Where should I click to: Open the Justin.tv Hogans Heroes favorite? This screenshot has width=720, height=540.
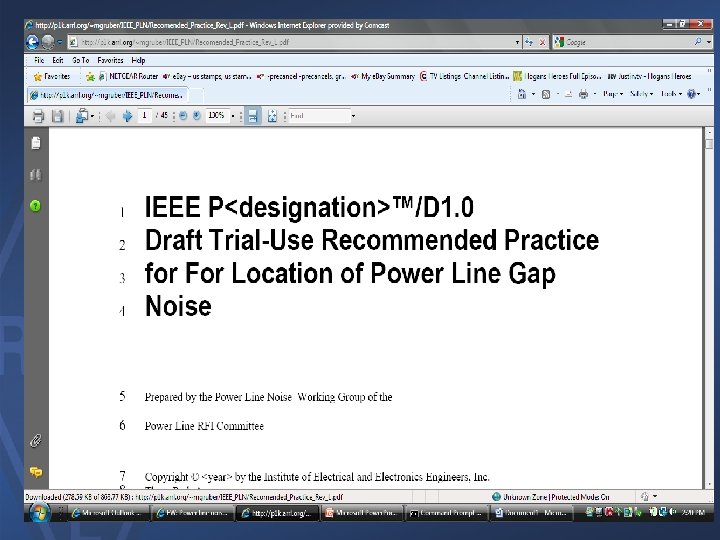coord(649,76)
